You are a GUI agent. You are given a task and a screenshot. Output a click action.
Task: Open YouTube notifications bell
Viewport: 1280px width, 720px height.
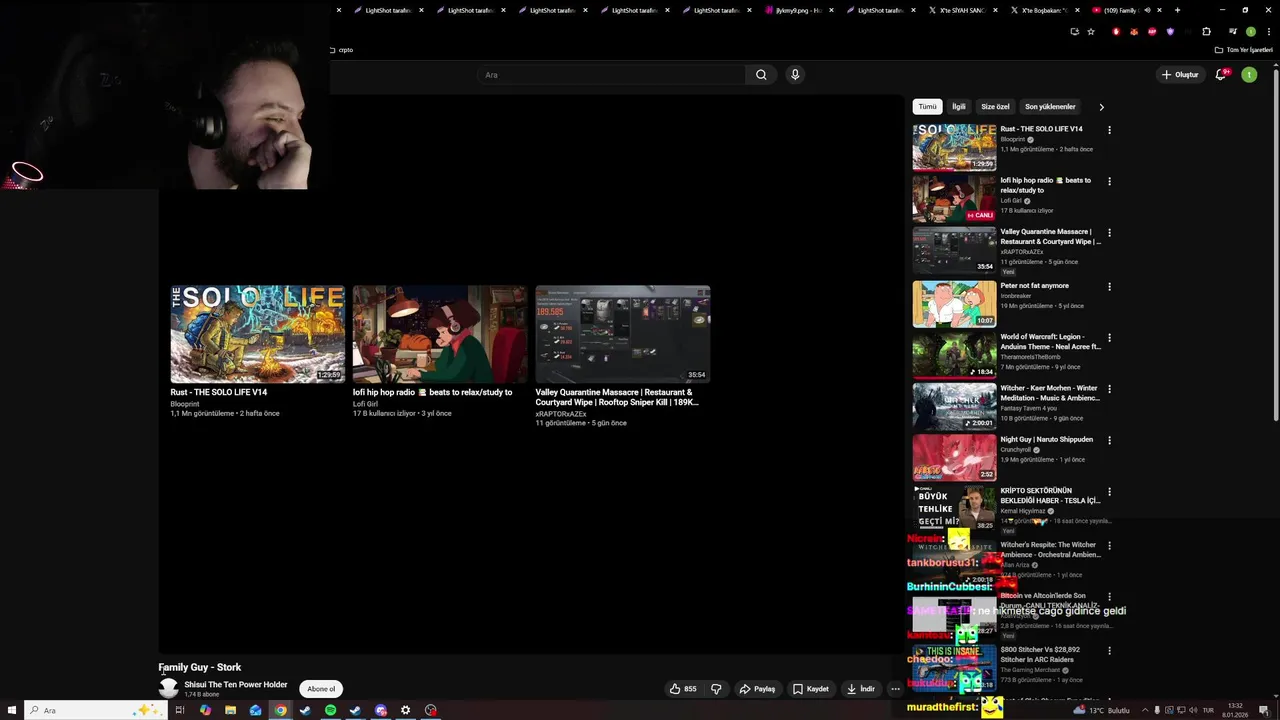point(1221,75)
